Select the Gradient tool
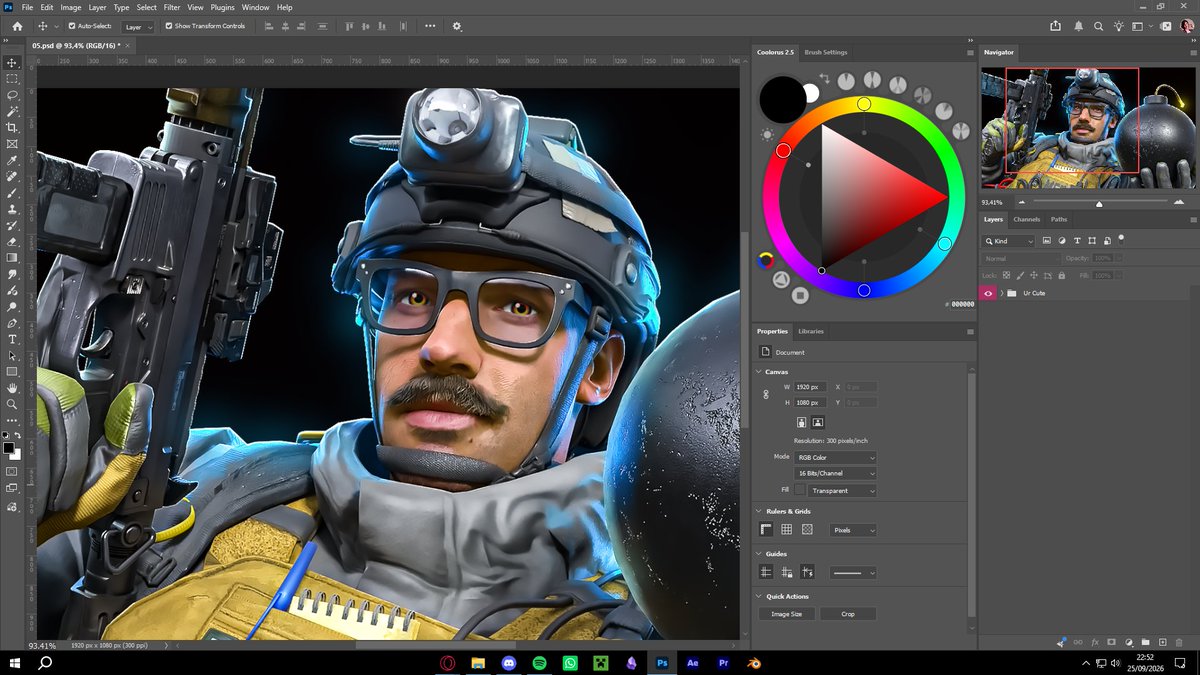The height and width of the screenshot is (675, 1200). (12, 257)
